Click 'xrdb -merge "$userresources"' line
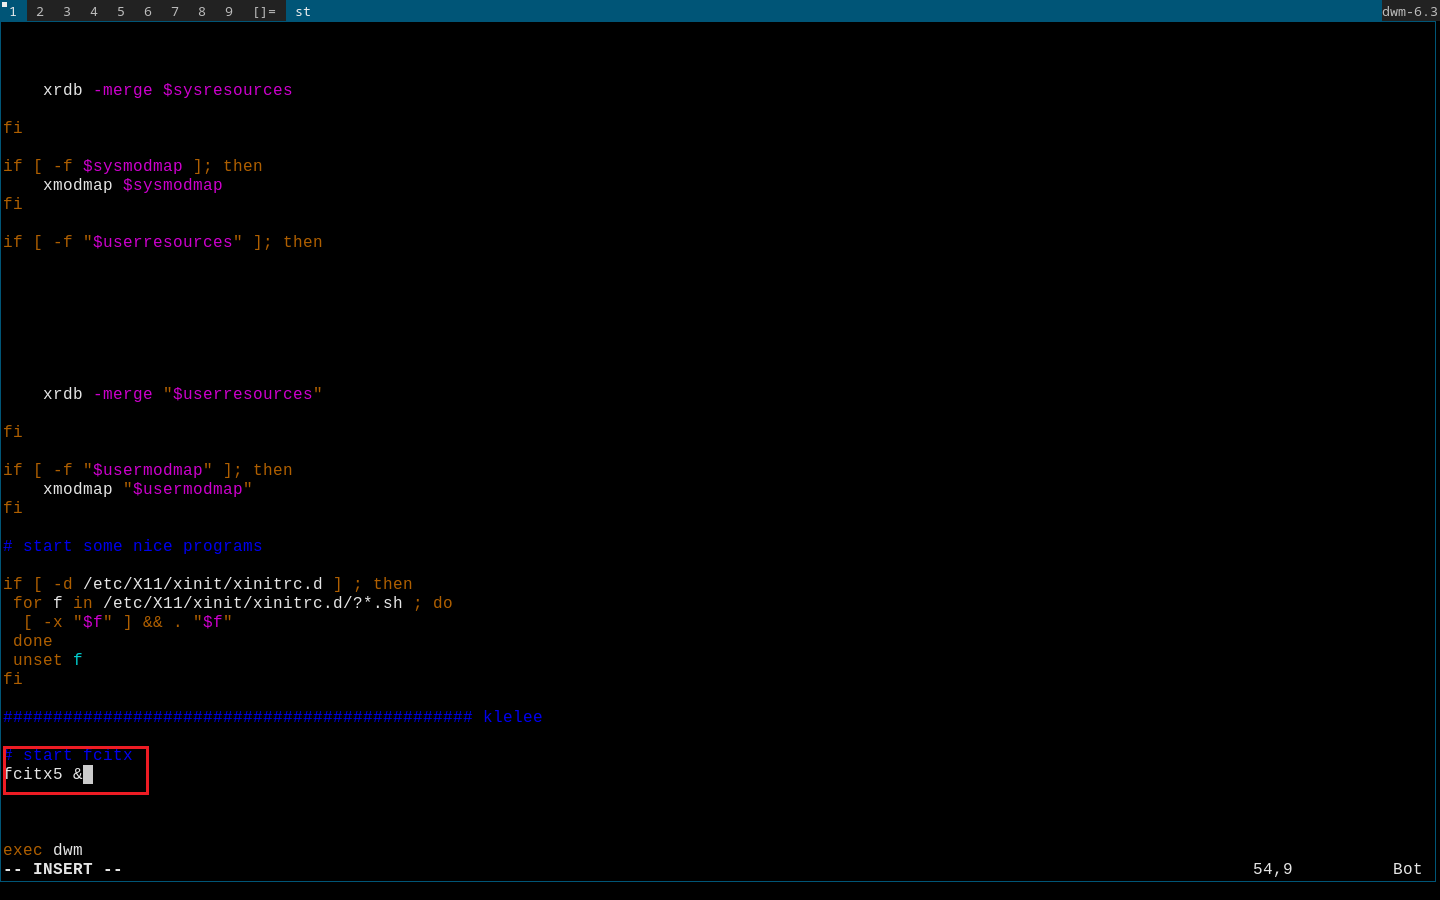Viewport: 1440px width, 900px height. (x=183, y=394)
